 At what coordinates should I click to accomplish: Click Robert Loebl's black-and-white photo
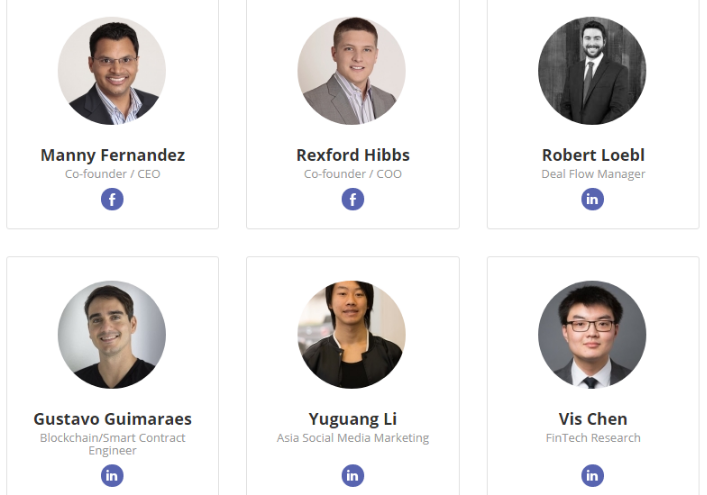[x=592, y=71]
